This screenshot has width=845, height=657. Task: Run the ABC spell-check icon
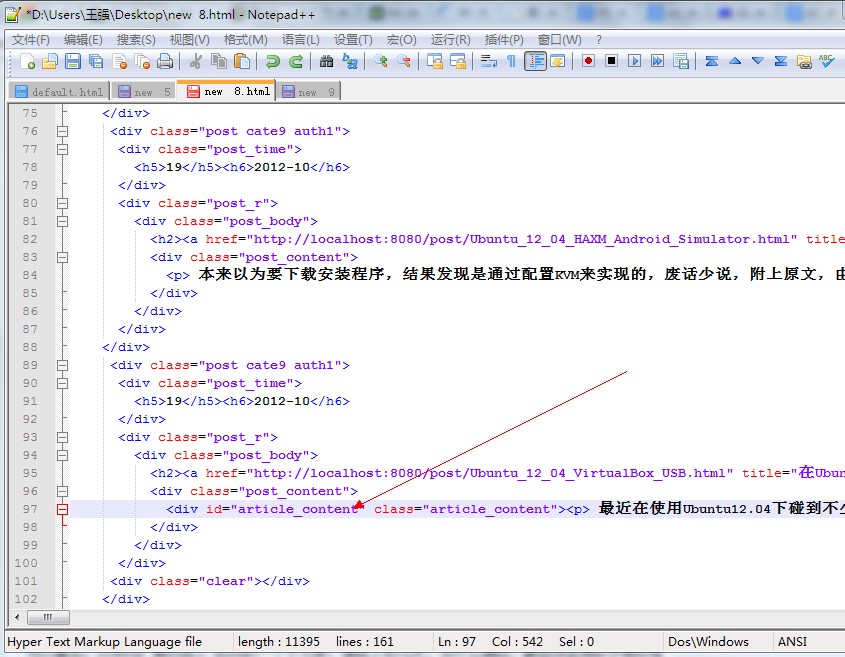(x=827, y=61)
